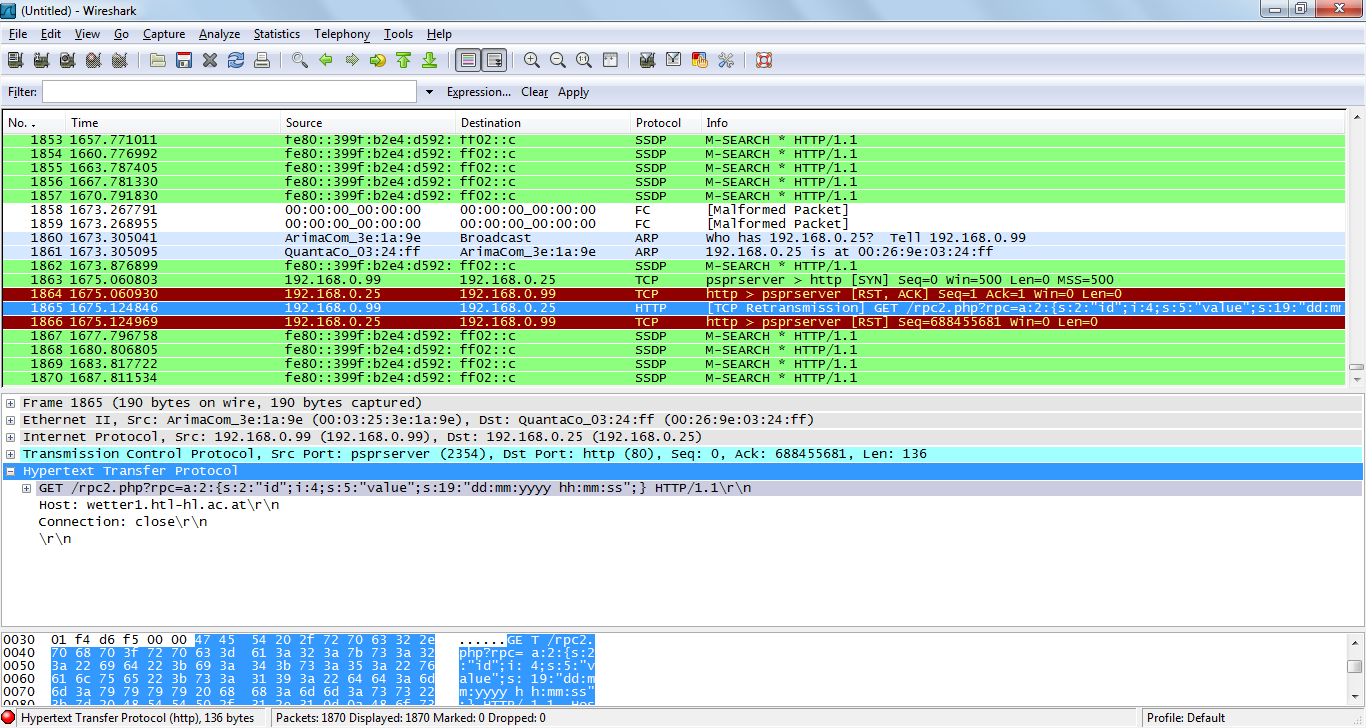Jump to the last packet
This screenshot has width=1366, height=728.
[x=430, y=60]
